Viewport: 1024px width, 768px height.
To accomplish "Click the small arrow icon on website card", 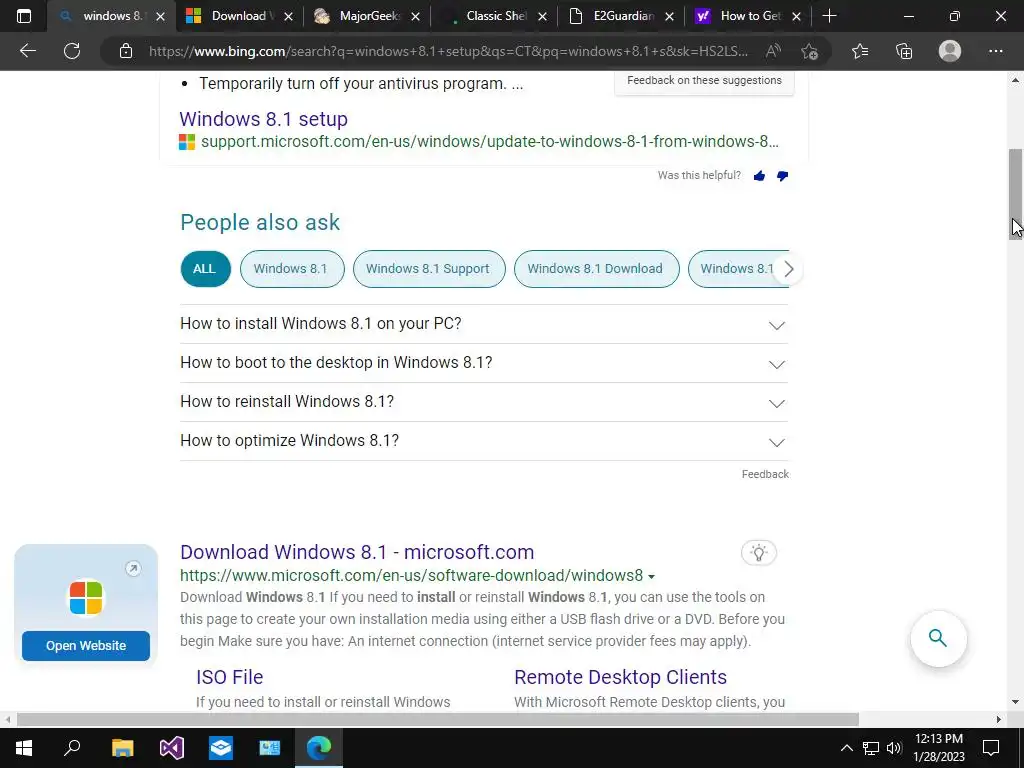I will pyautogui.click(x=133, y=569).
